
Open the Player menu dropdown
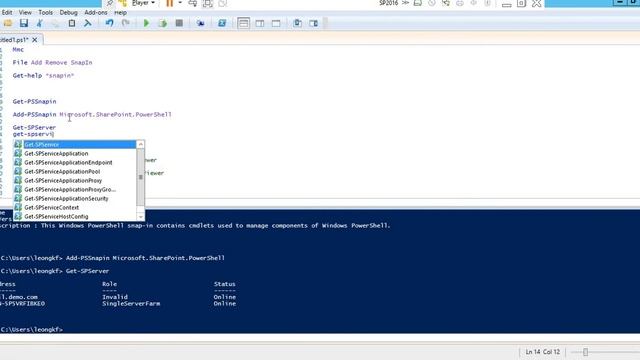pyautogui.click(x=143, y=3)
